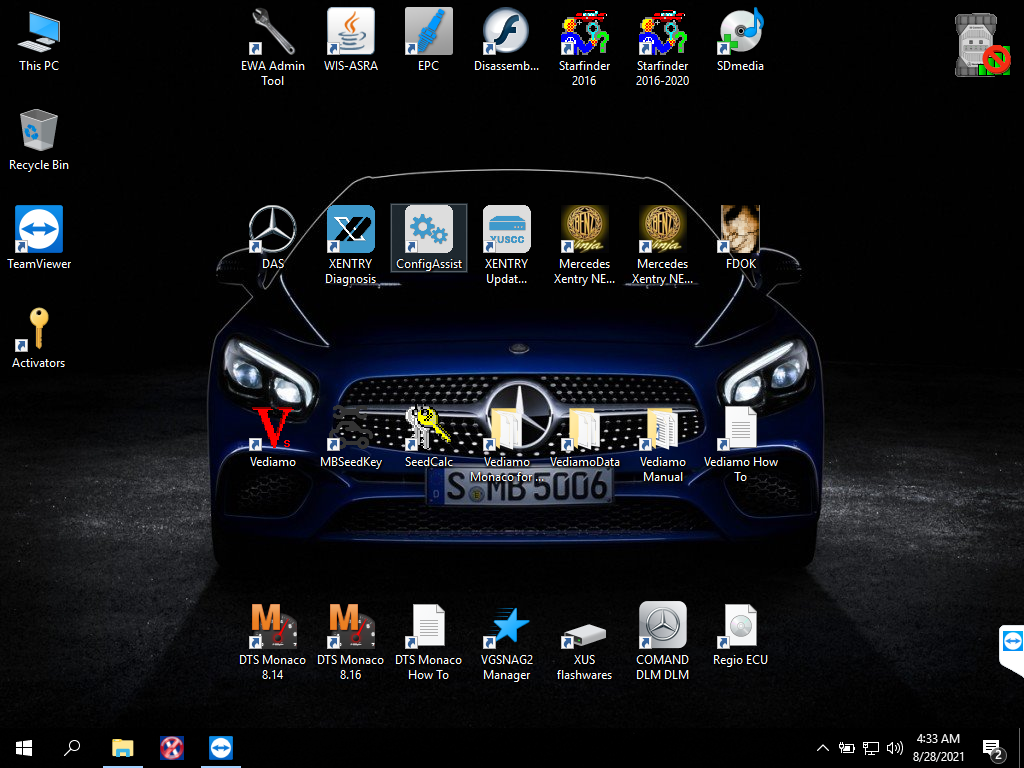1024x768 pixels.
Task: Click the Windows Start button
Action: (x=23, y=747)
